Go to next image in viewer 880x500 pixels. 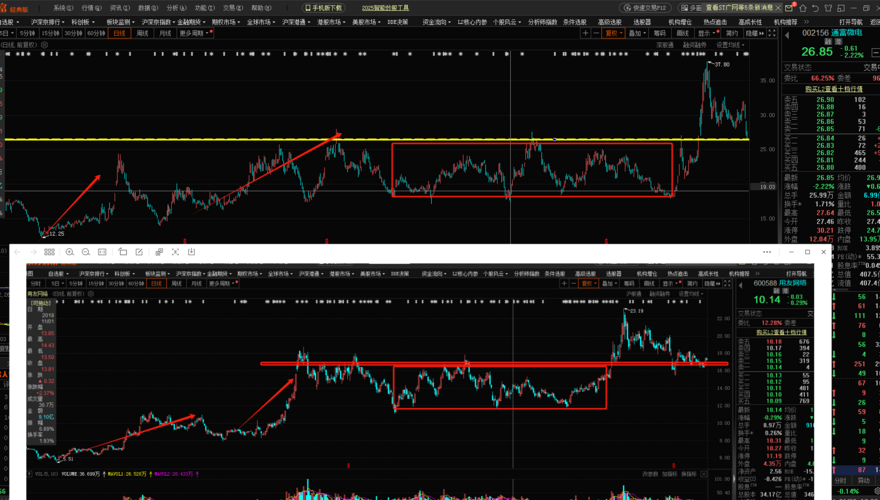coord(33,252)
